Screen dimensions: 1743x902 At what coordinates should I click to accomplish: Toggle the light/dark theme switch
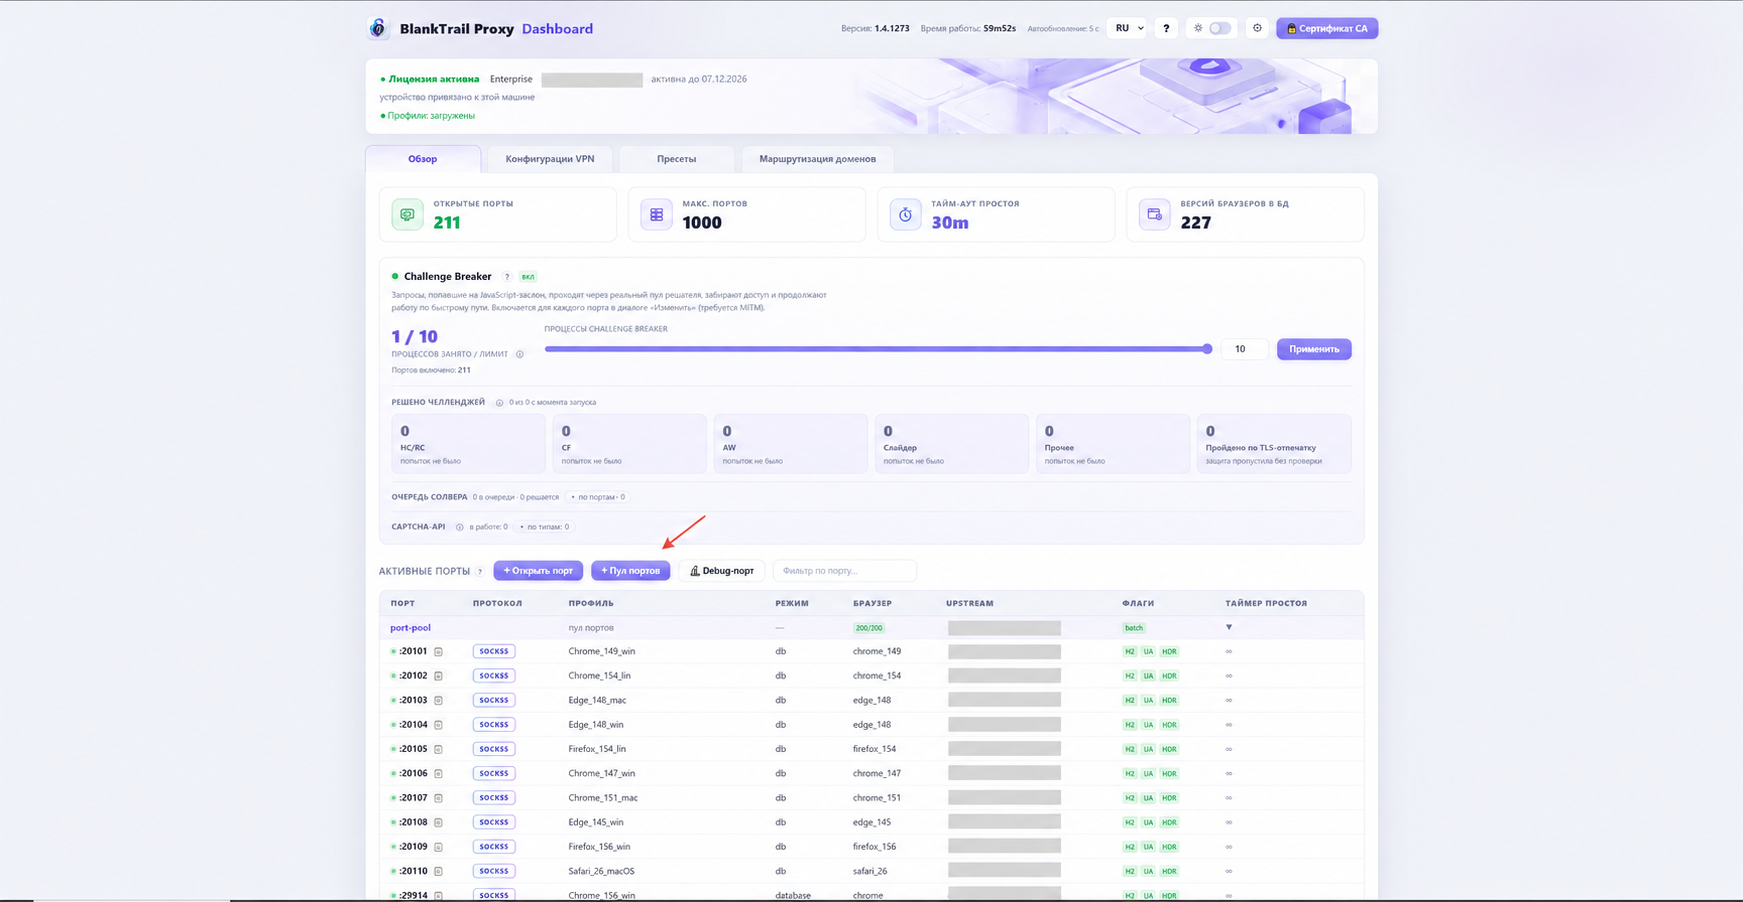click(1219, 28)
